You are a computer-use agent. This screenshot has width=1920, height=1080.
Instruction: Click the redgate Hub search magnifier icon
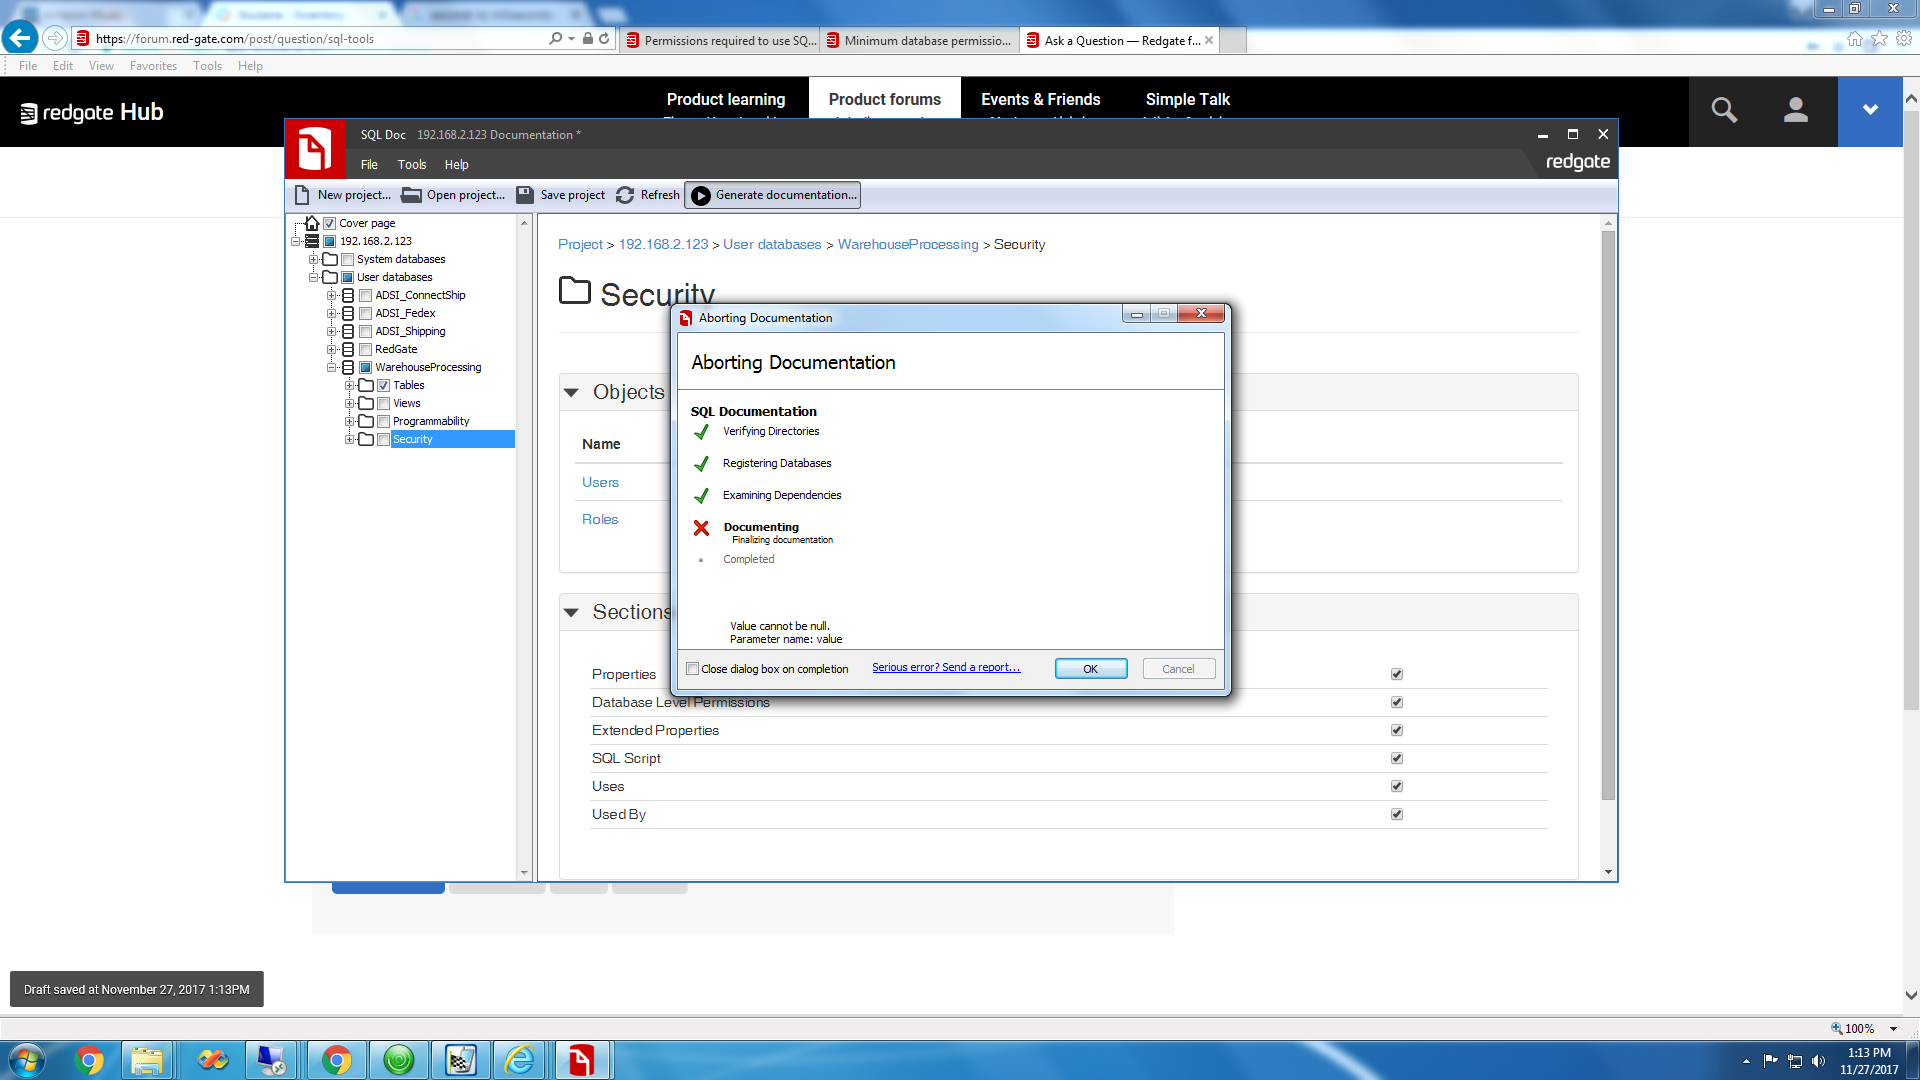[1724, 110]
